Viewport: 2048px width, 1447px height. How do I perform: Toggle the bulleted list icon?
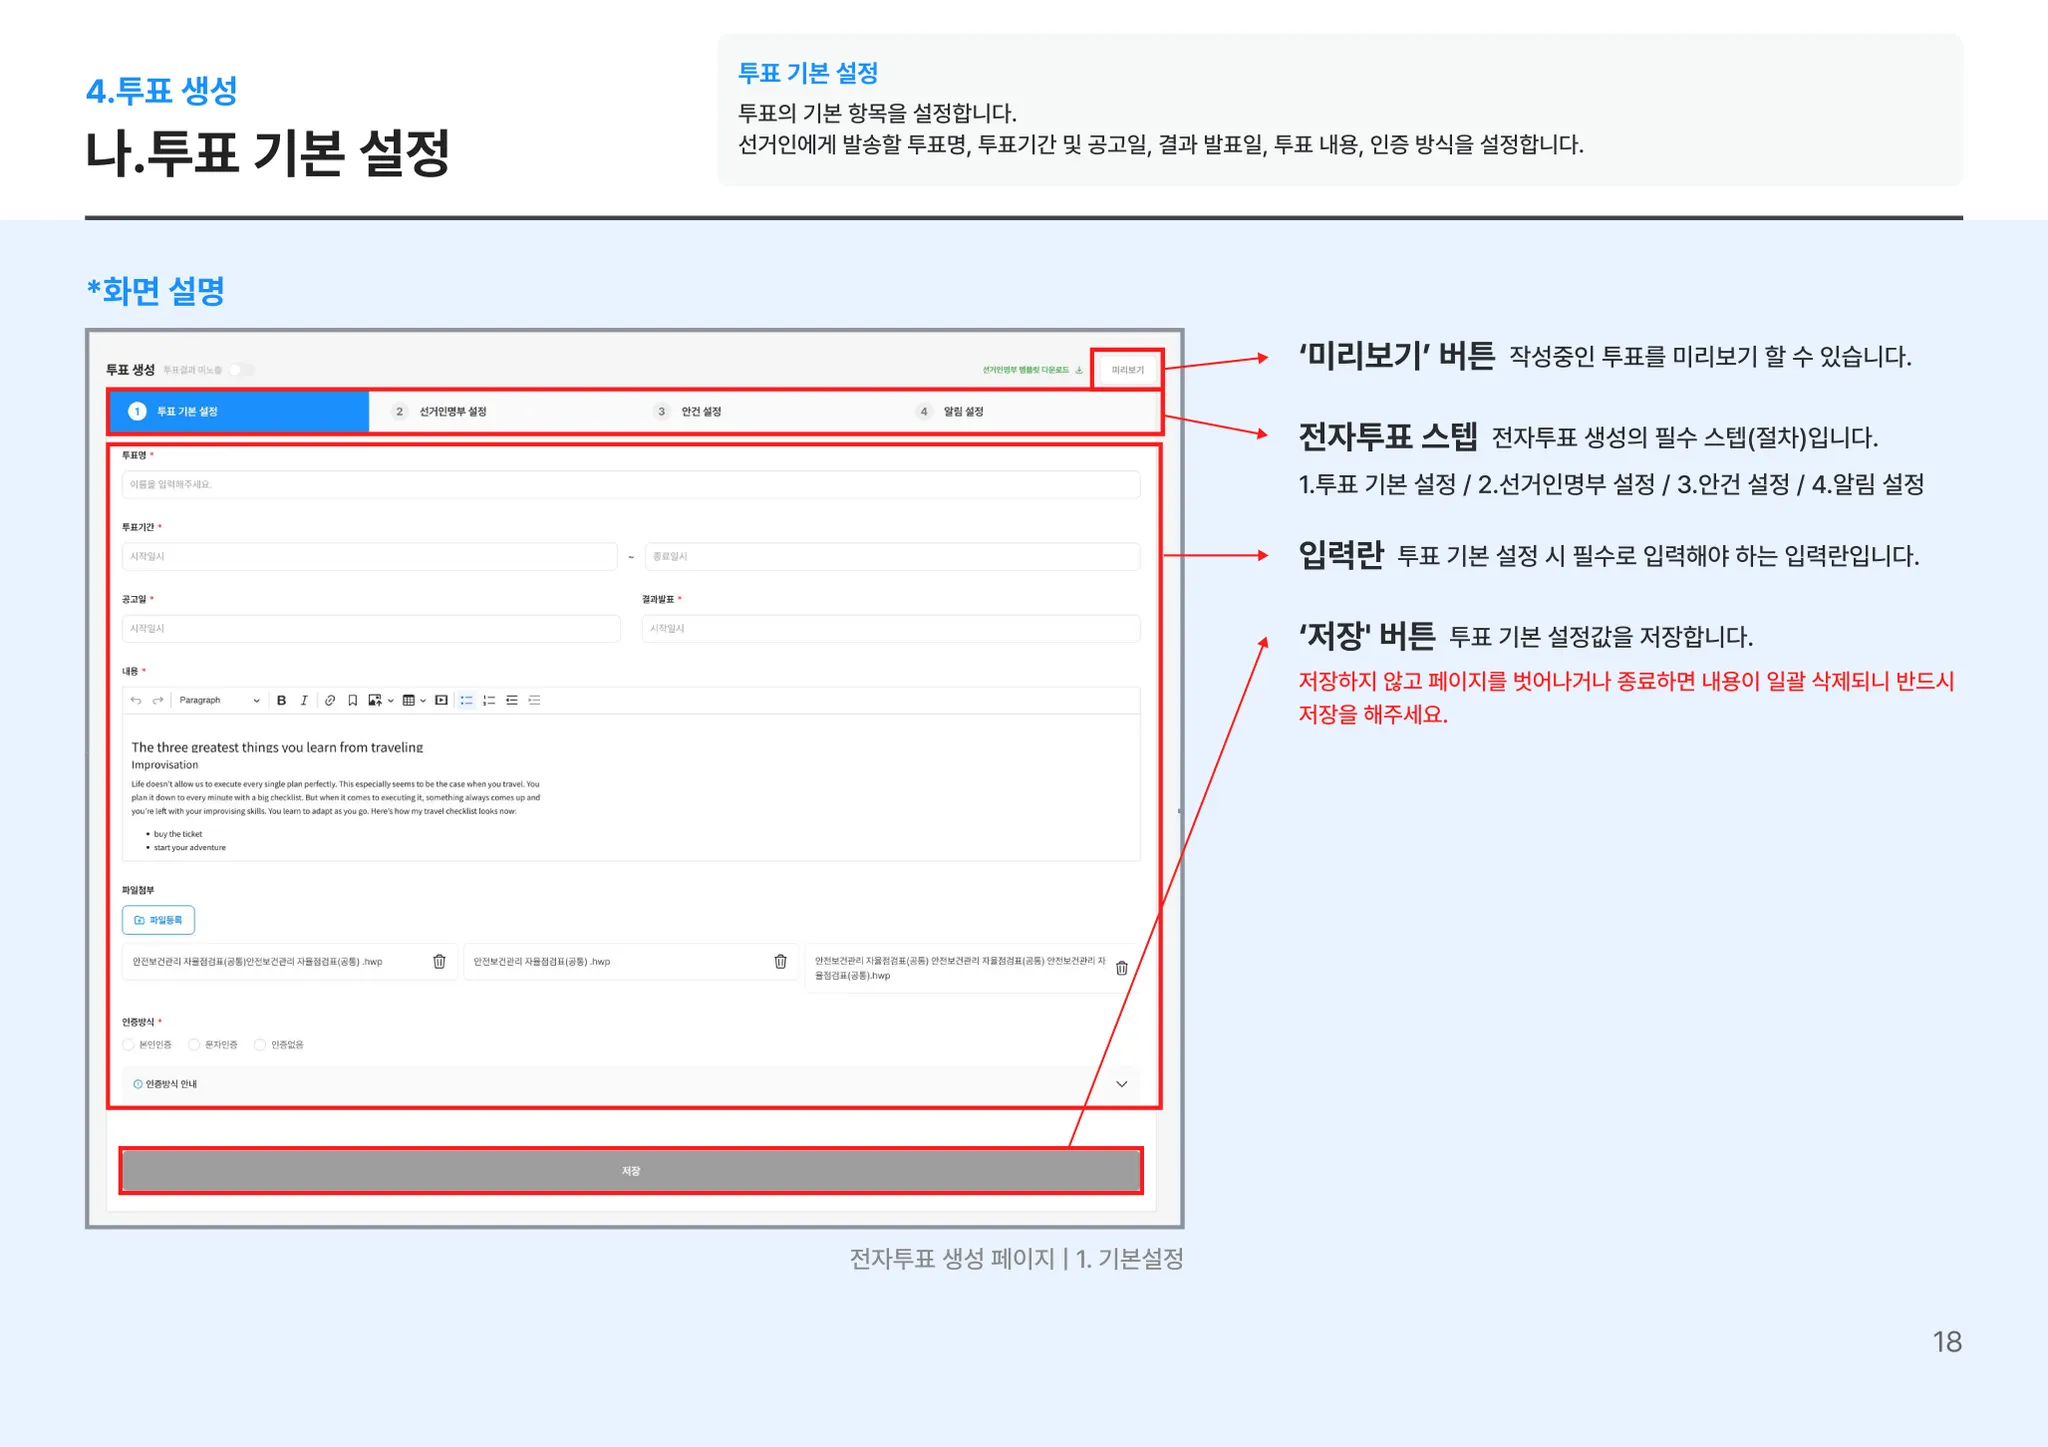(466, 701)
